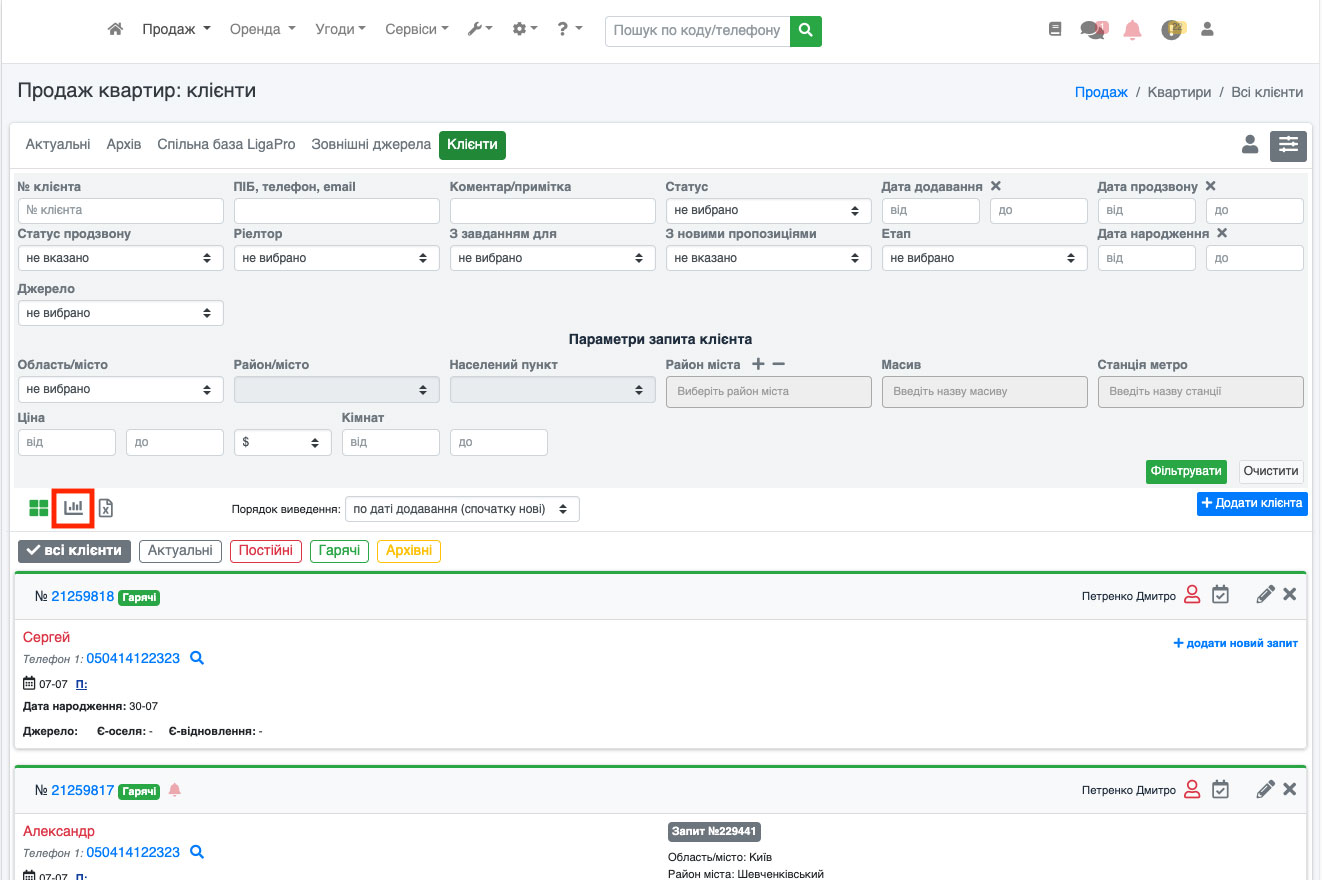Click the Фільтрувати button
This screenshot has width=1322, height=880.
pos(1186,472)
